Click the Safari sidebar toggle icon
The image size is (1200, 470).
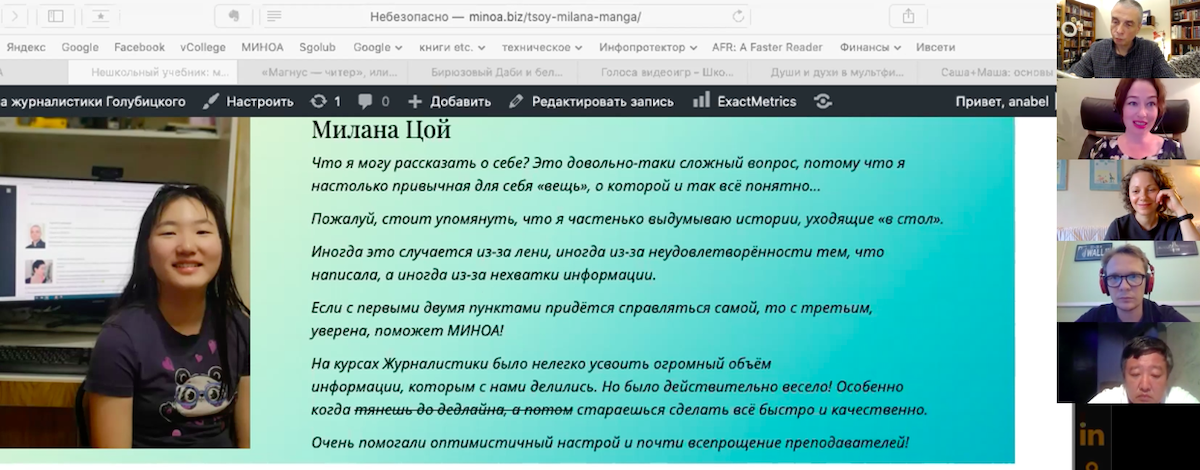(56, 16)
